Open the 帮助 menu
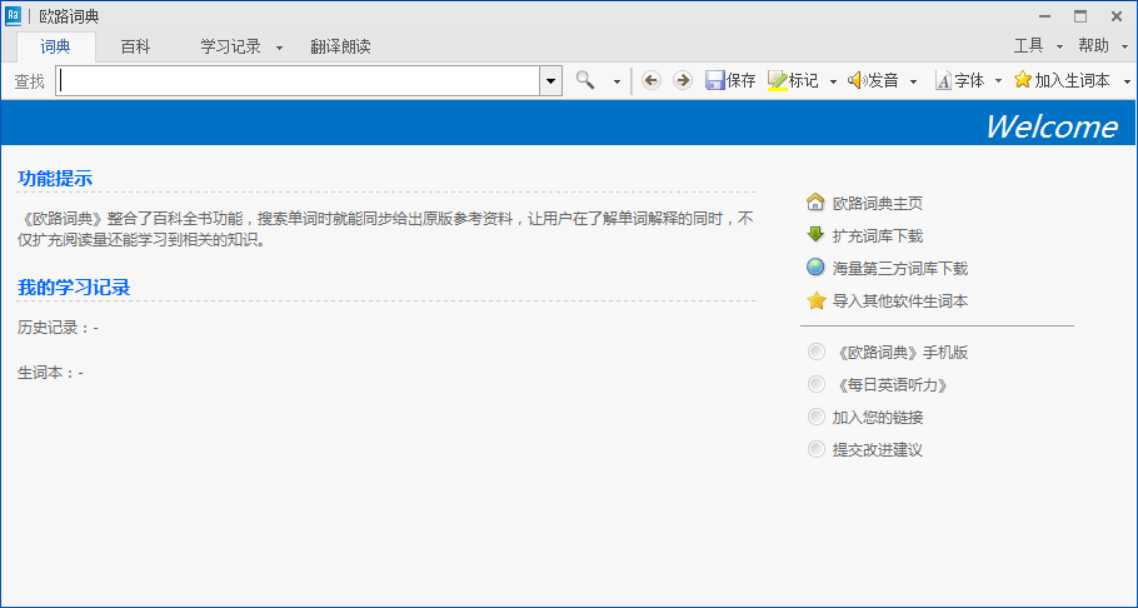 point(1094,46)
